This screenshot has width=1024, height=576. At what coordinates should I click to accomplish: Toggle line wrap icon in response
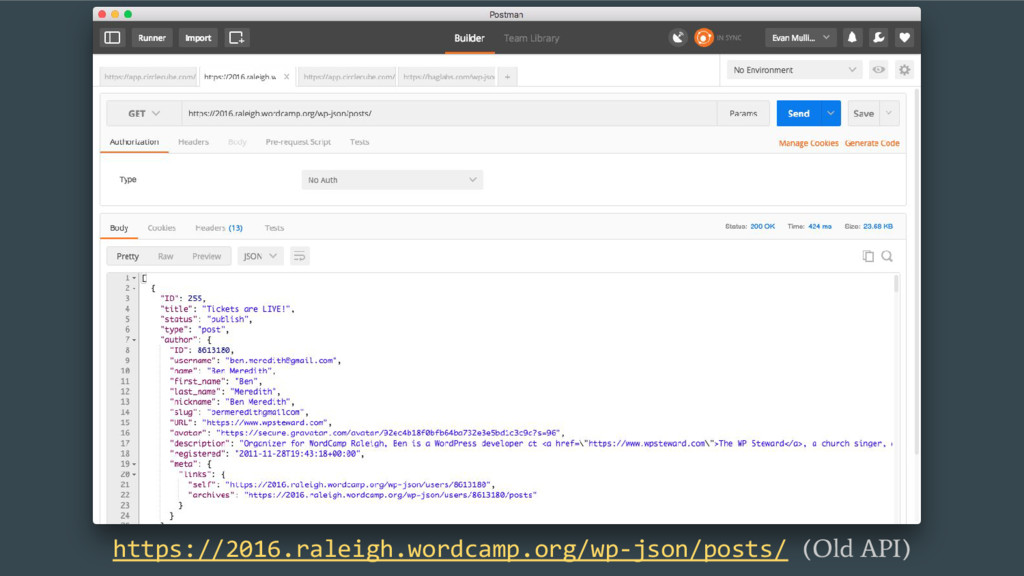(299, 256)
